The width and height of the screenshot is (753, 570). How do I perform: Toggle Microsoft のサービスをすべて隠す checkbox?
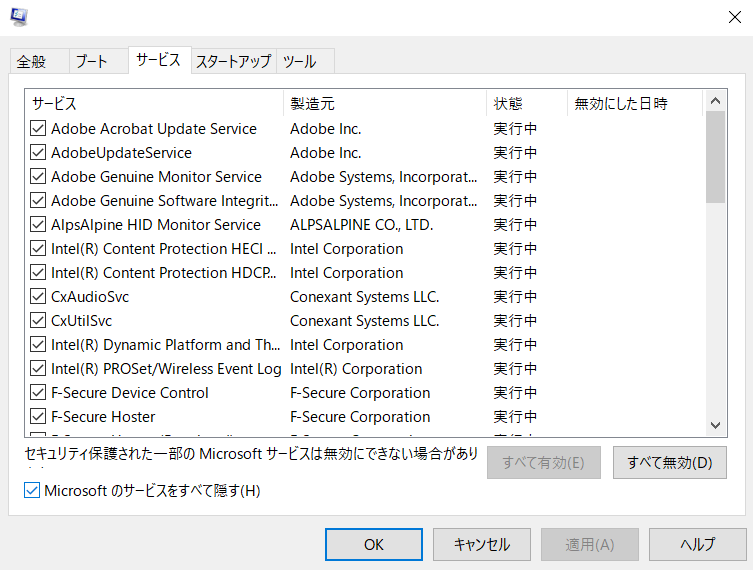pos(32,490)
